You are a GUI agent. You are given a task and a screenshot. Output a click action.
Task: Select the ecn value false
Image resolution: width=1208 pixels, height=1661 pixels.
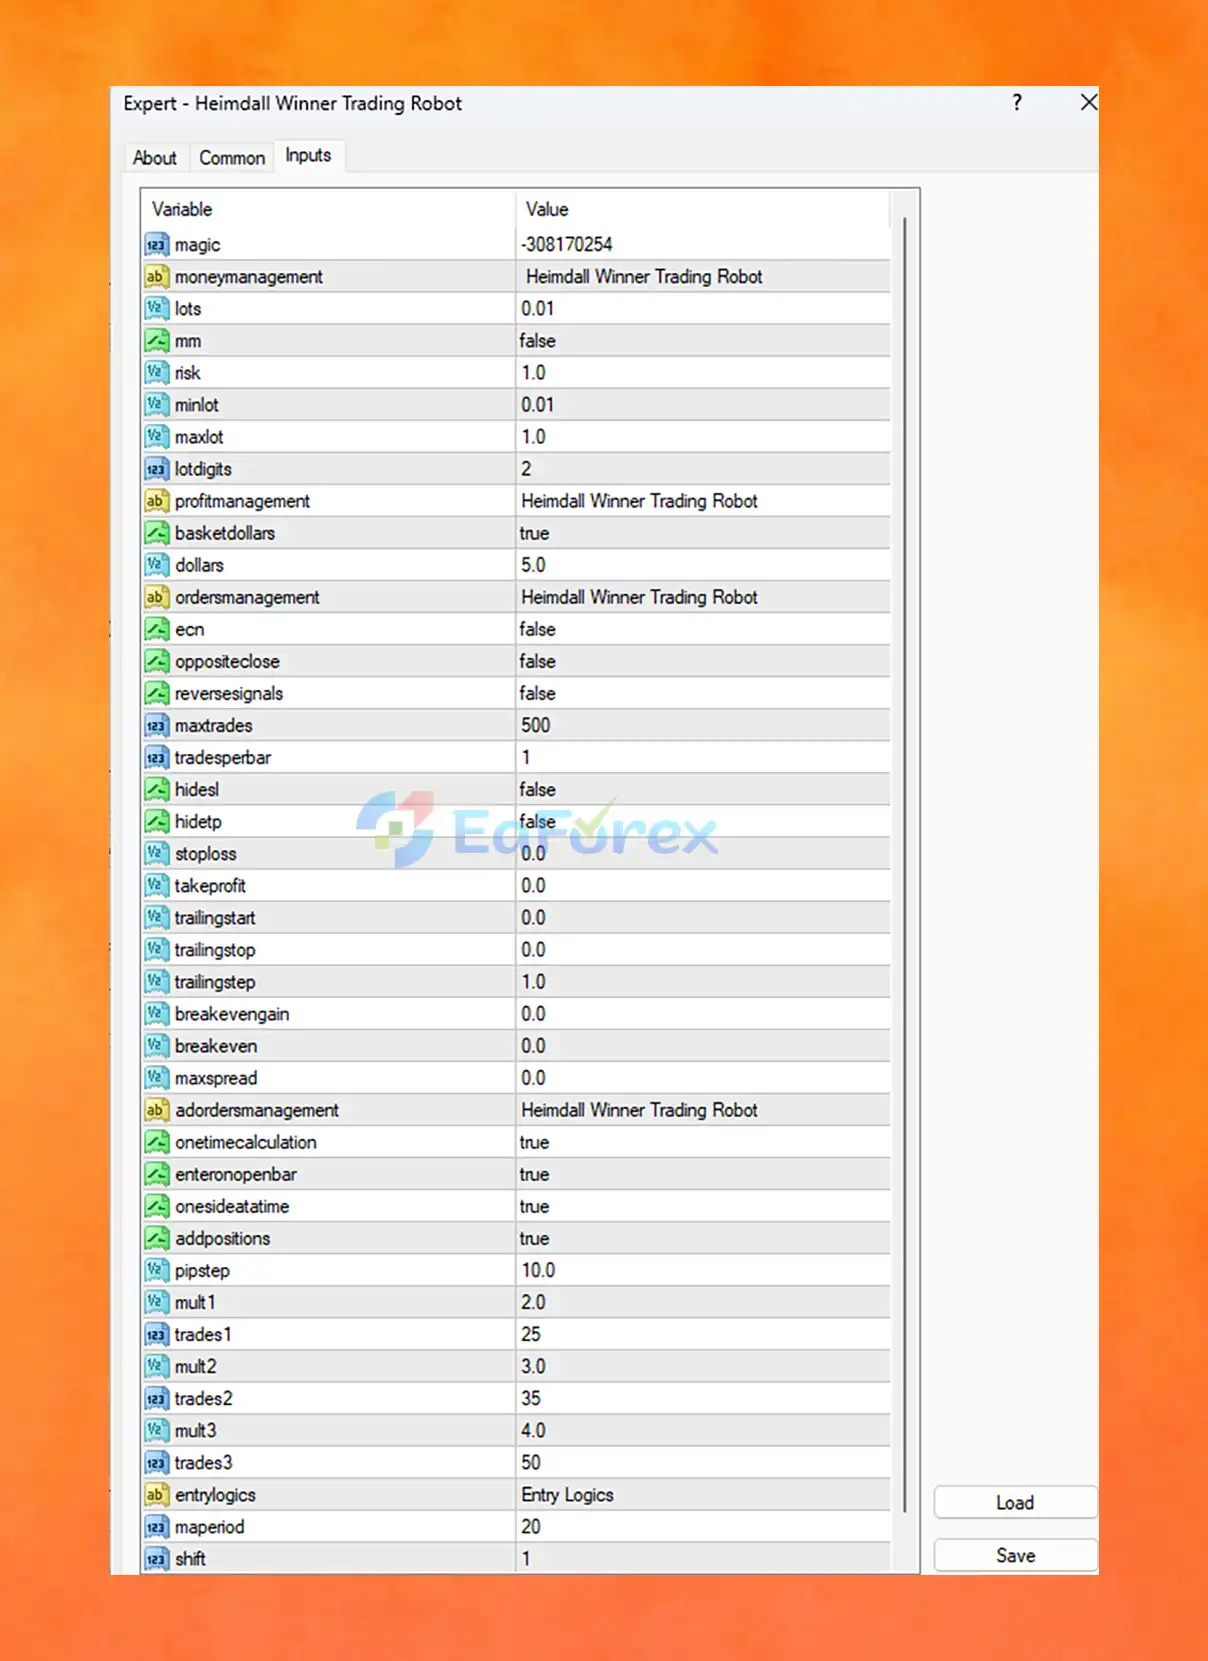(x=537, y=629)
